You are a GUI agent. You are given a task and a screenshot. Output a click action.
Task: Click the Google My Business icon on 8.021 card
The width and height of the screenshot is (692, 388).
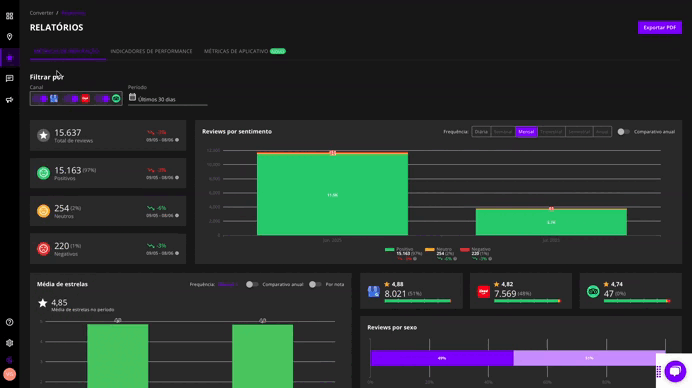click(373, 291)
